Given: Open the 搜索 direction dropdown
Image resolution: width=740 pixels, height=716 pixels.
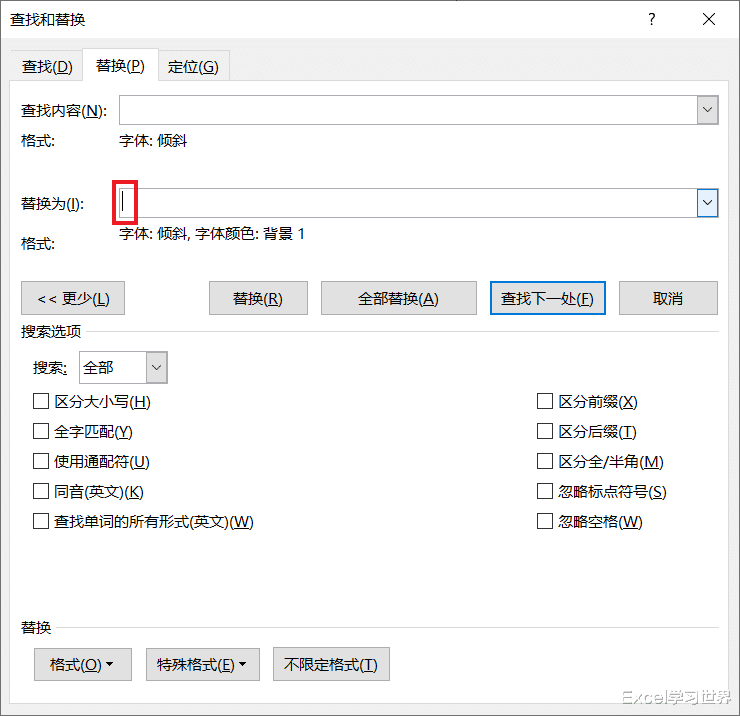Looking at the screenshot, I should [x=157, y=367].
